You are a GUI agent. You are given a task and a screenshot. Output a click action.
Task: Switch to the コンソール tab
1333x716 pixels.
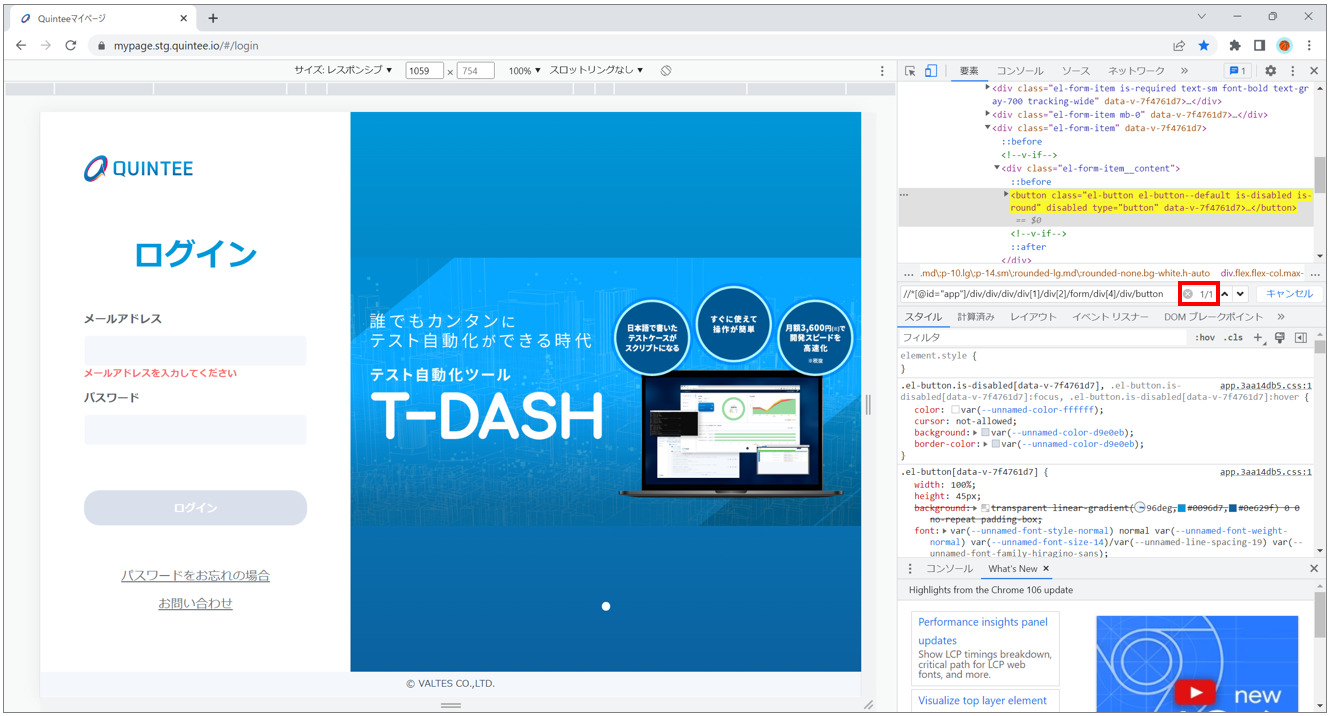1019,71
